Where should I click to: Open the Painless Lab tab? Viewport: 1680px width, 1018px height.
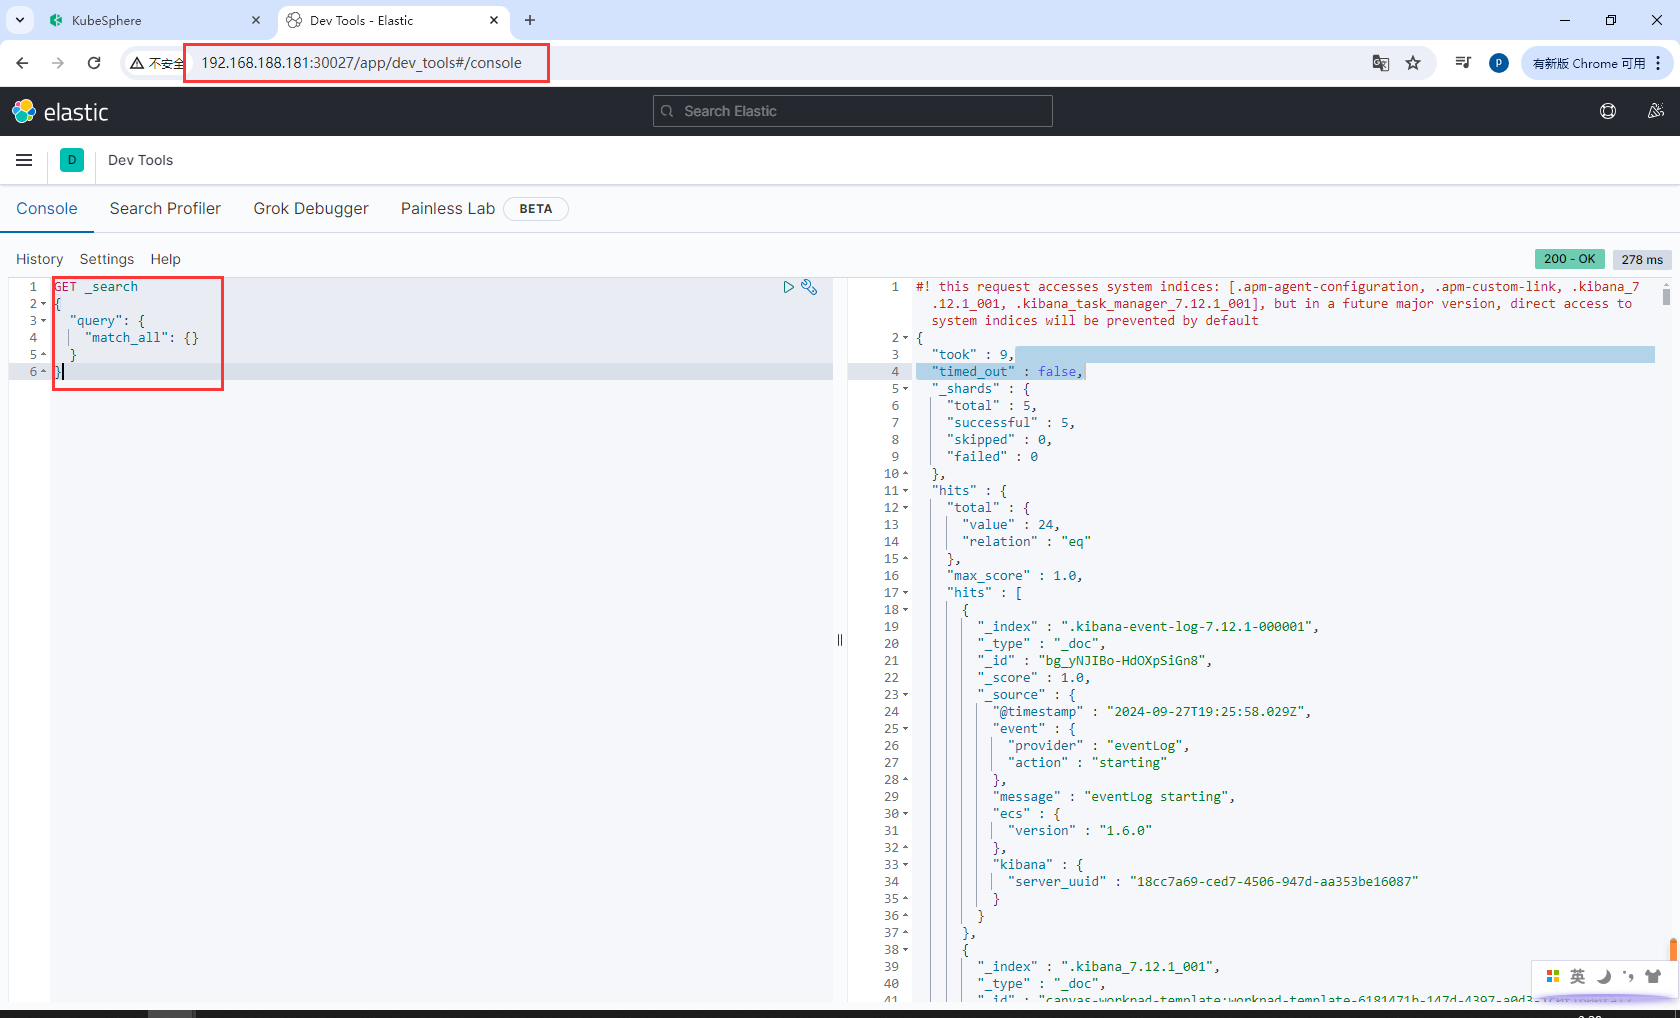click(x=448, y=208)
